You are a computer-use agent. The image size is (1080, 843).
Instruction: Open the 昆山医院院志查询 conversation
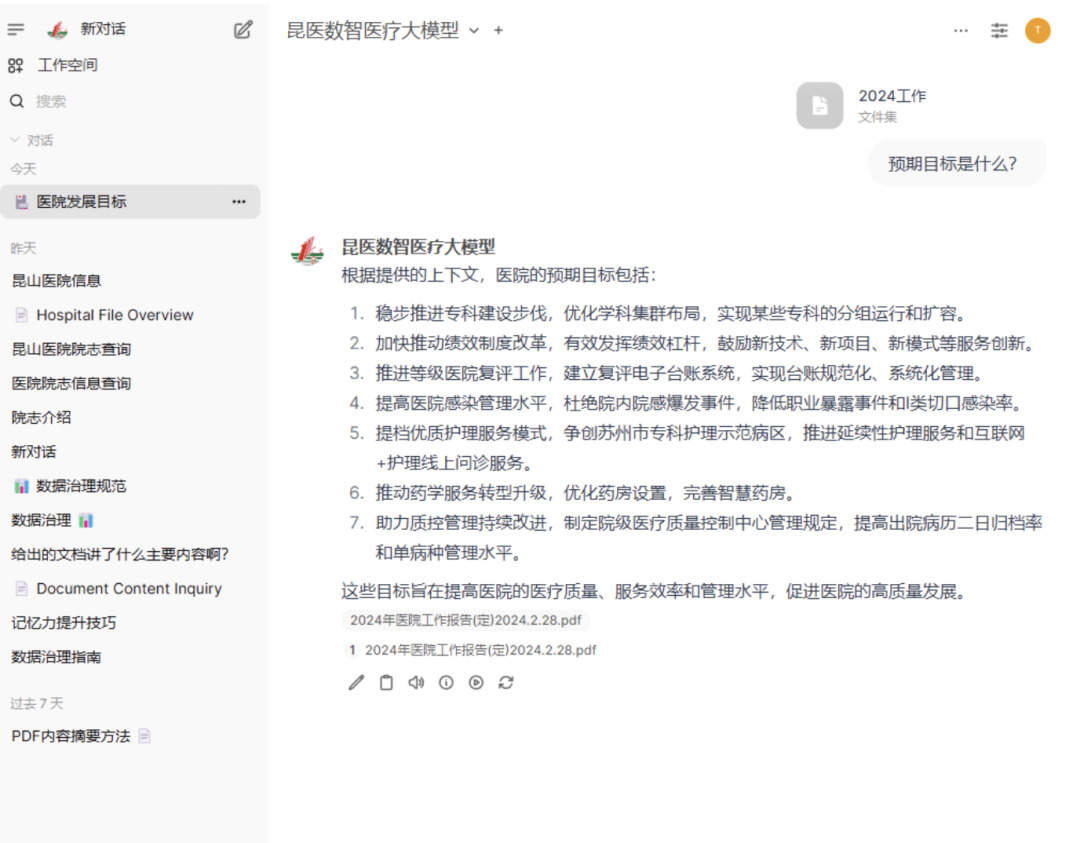coord(131,349)
